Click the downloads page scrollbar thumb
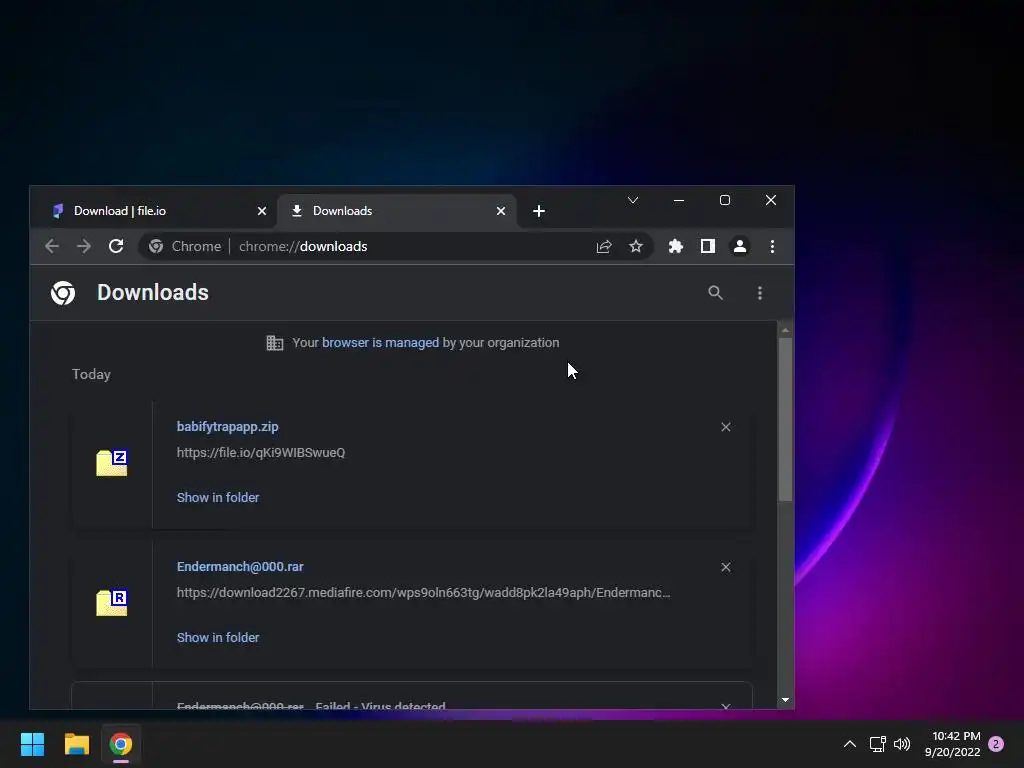The image size is (1024, 768). point(786,419)
